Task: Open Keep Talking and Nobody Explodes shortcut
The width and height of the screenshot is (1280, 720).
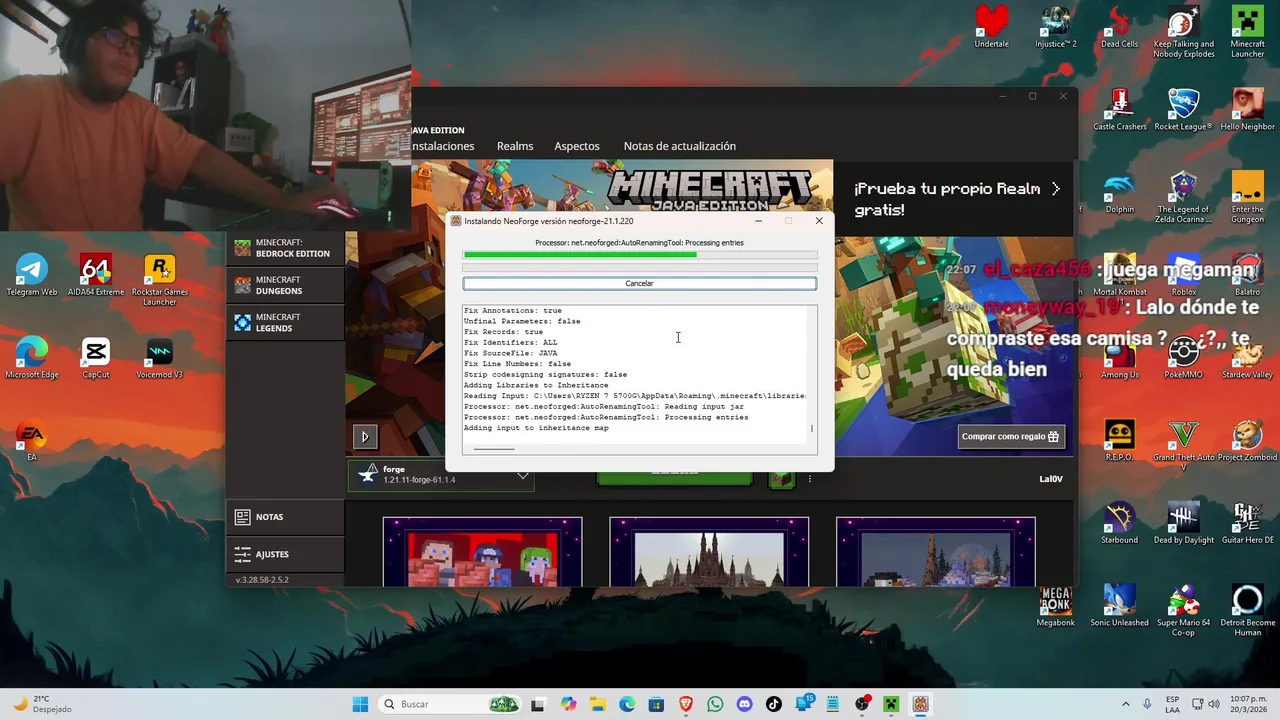Action: 1183,31
